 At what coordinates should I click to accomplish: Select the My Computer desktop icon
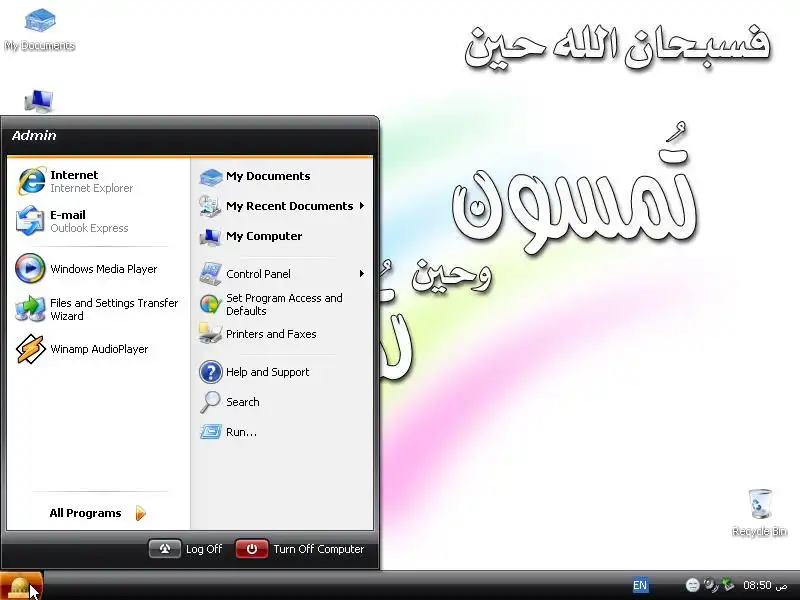[39, 101]
